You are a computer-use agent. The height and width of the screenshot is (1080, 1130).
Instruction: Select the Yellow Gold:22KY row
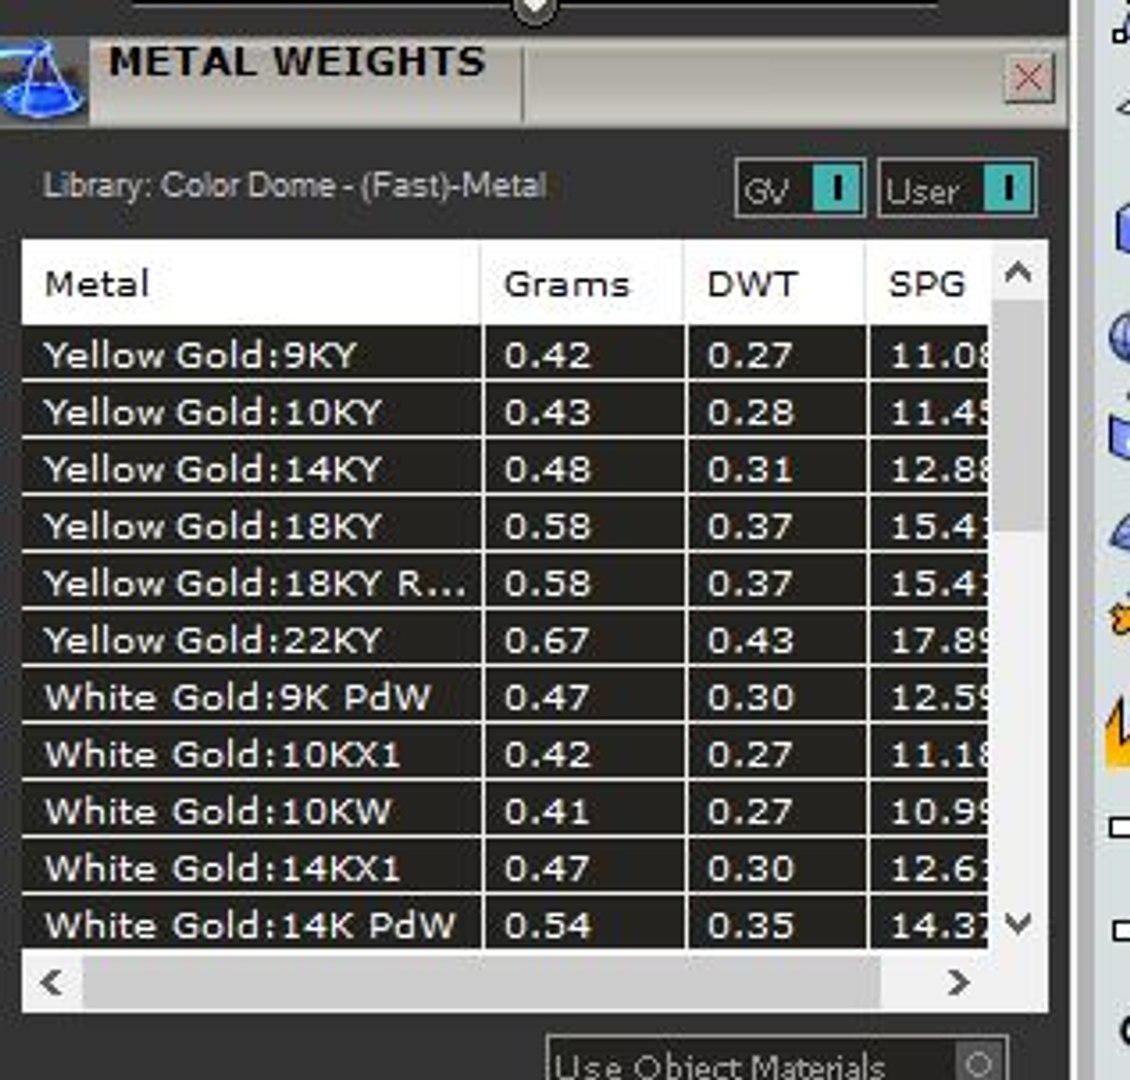pos(504,639)
